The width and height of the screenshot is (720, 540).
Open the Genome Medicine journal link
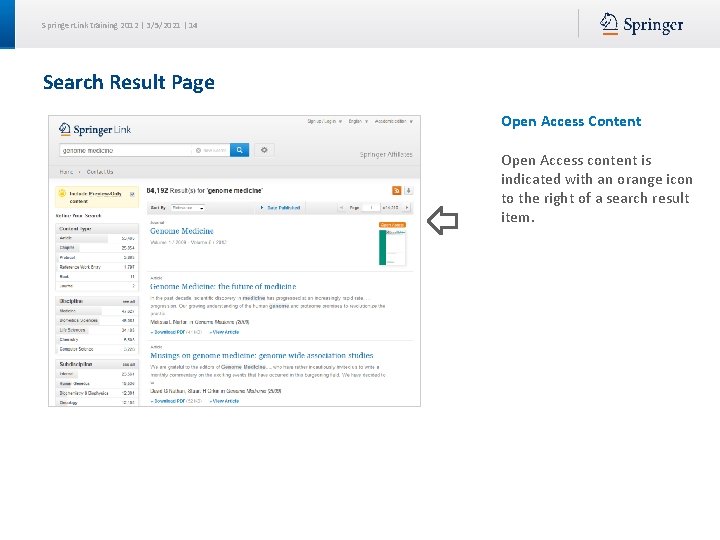point(182,231)
